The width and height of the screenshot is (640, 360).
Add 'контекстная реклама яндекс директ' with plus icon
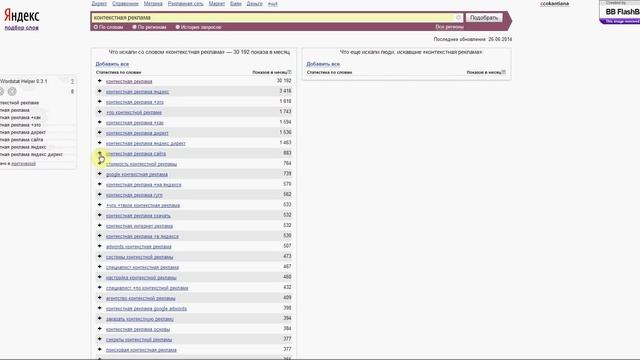(x=100, y=143)
